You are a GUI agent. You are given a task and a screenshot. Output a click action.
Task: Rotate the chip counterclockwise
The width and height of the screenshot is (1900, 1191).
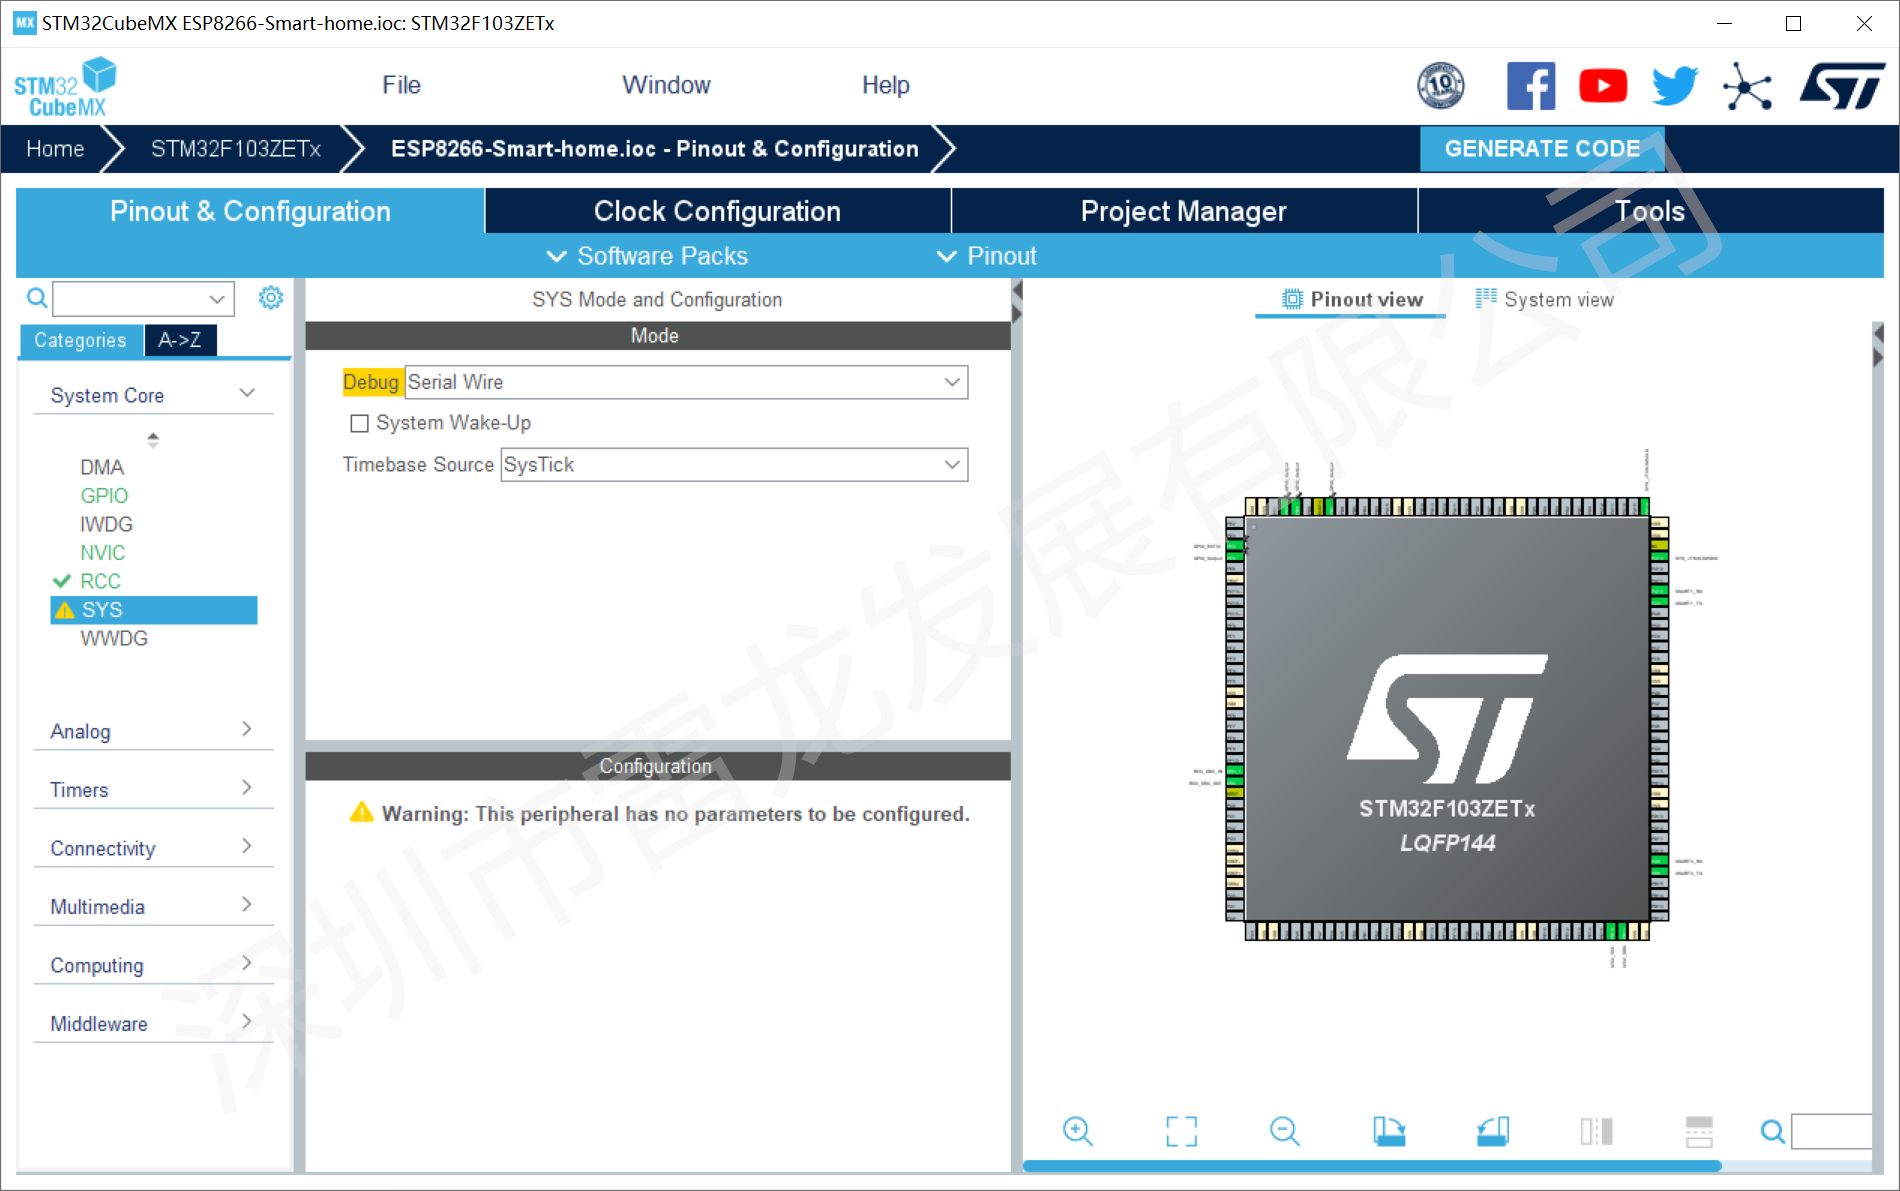[1493, 1131]
